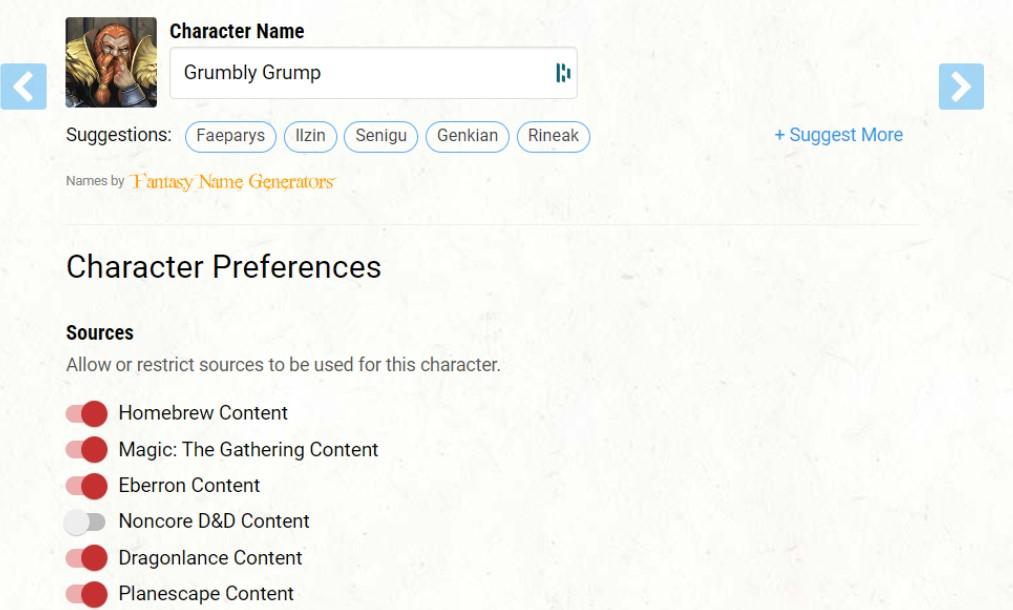Click the dwarf character portrait
This screenshot has width=1013, height=610.
[x=111, y=62]
